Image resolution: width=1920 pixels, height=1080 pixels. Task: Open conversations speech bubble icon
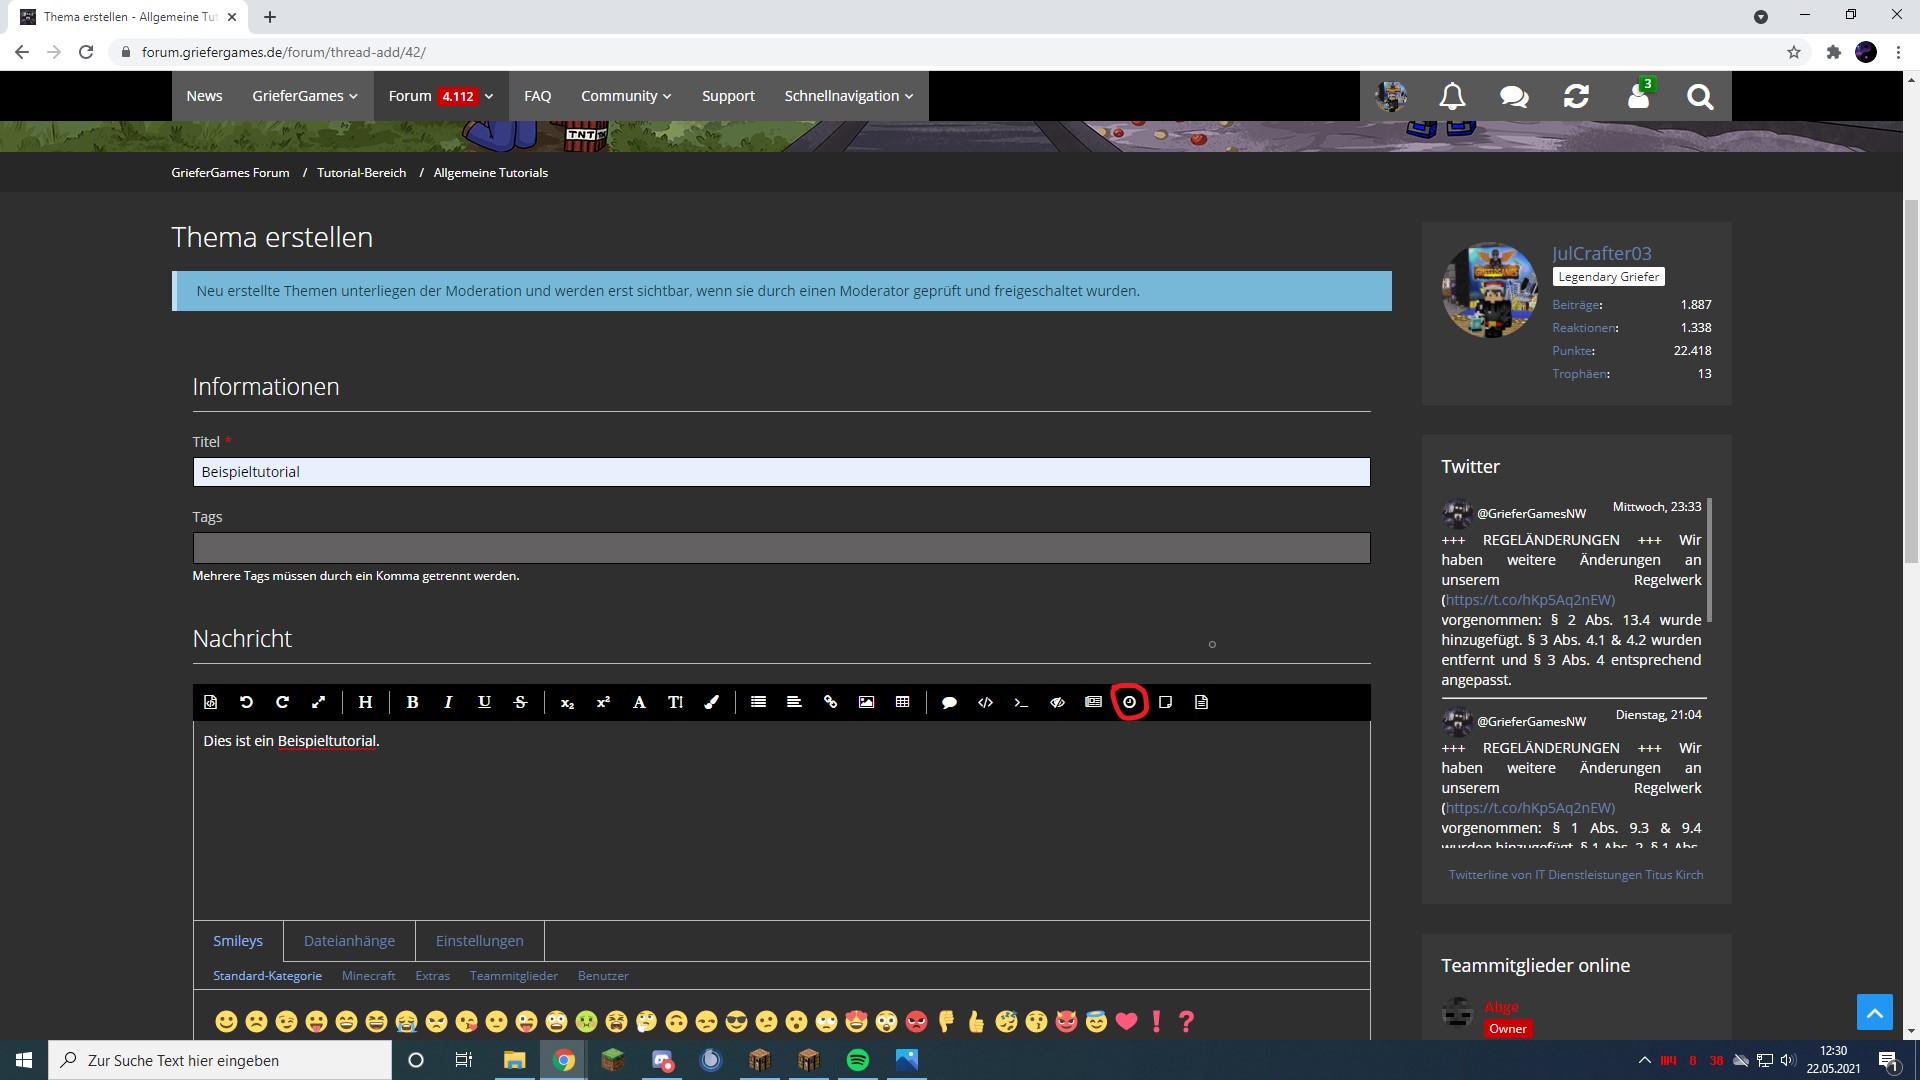click(1514, 96)
